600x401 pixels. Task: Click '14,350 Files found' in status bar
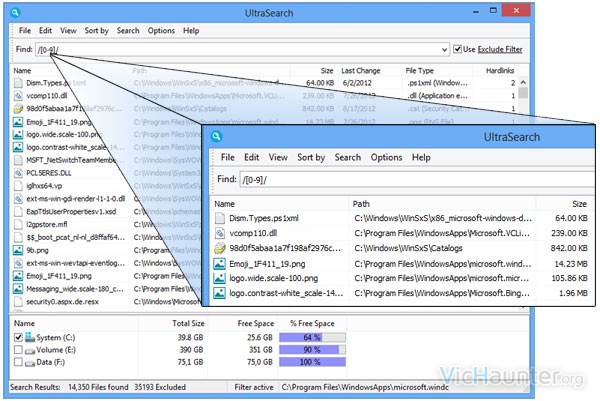[98, 387]
